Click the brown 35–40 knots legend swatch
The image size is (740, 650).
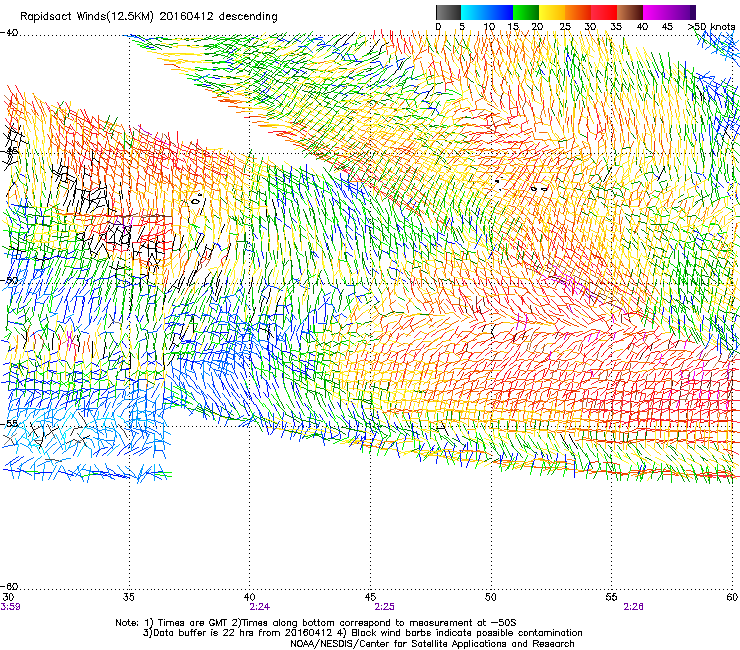pyautogui.click(x=630, y=12)
